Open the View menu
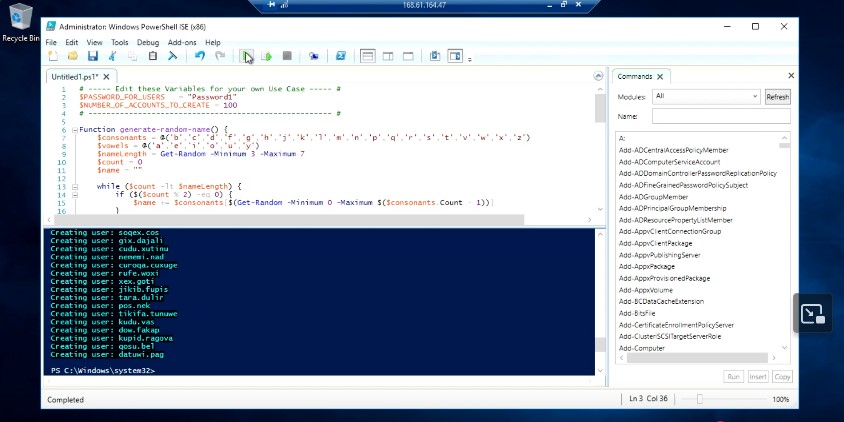Viewport: 844px width, 422px height. click(94, 43)
